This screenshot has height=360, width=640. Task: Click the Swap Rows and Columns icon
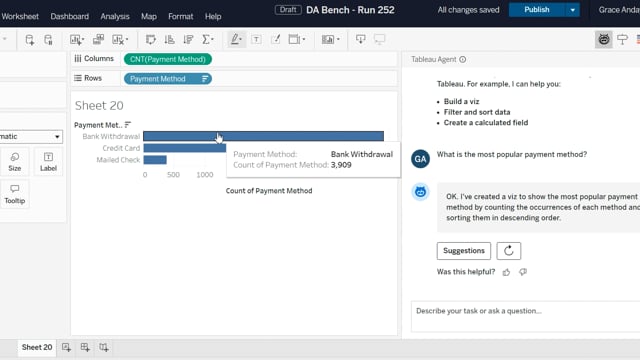[x=151, y=40]
